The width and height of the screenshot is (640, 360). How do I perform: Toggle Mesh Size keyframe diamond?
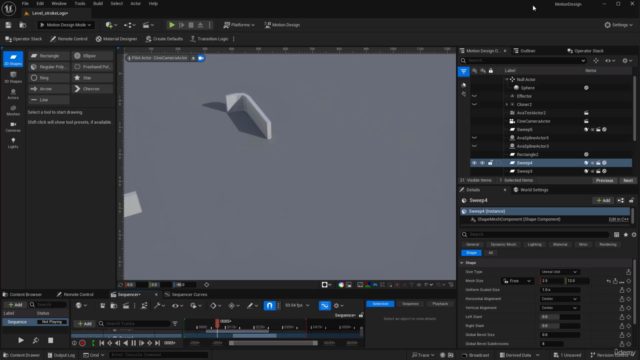pos(629,281)
